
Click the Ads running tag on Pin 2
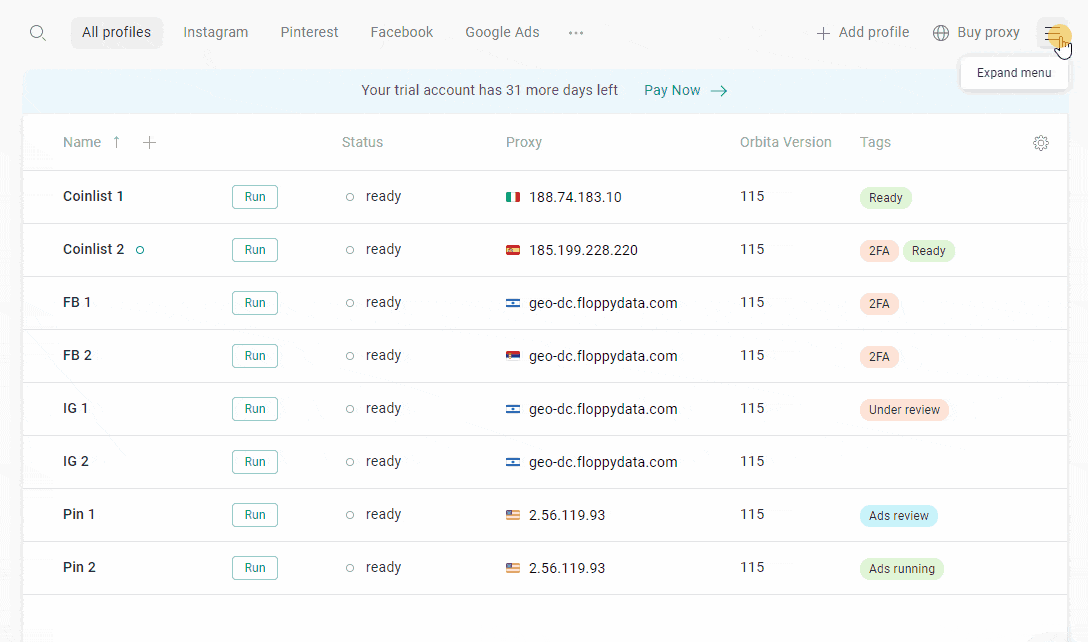click(901, 569)
